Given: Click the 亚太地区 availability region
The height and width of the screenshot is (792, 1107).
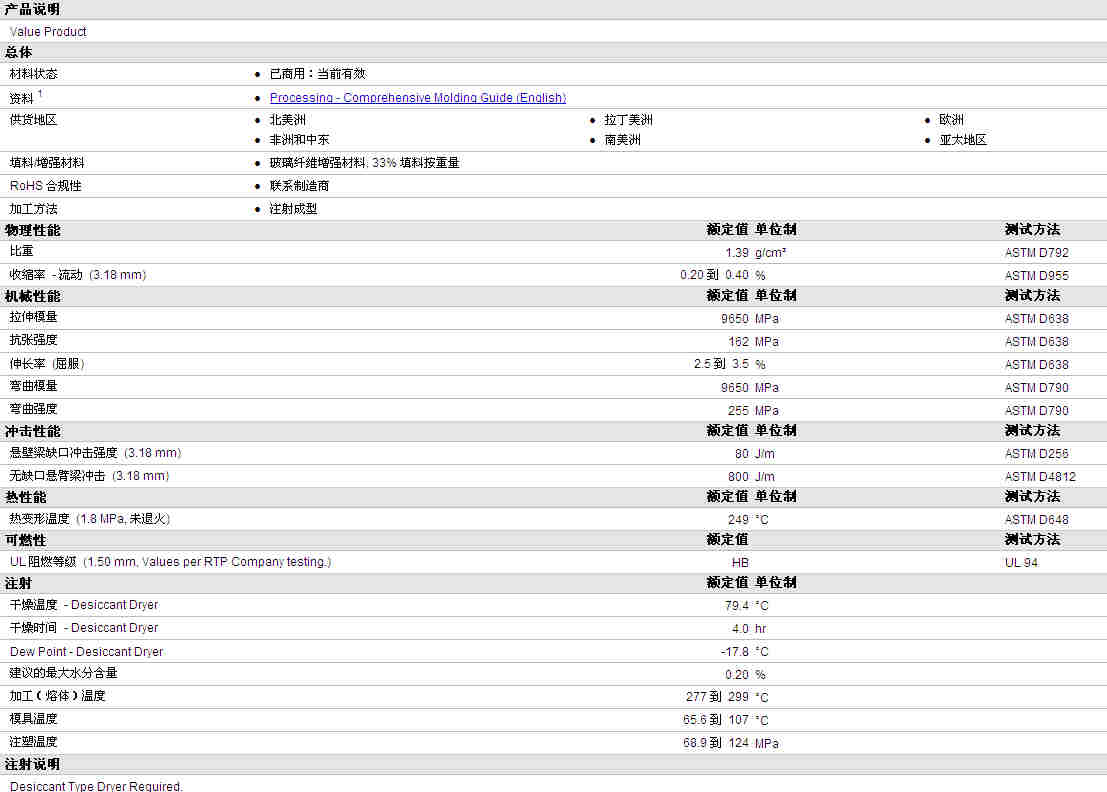Looking at the screenshot, I should 962,140.
